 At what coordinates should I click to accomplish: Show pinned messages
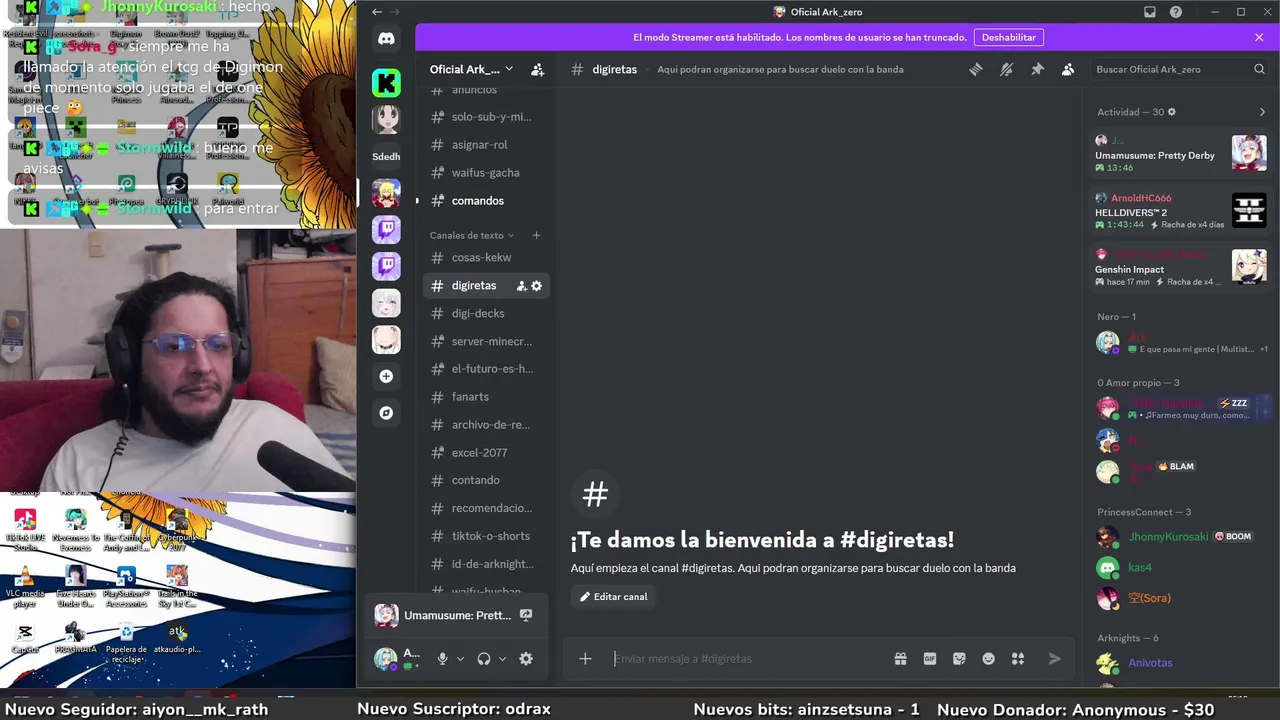pos(1037,69)
